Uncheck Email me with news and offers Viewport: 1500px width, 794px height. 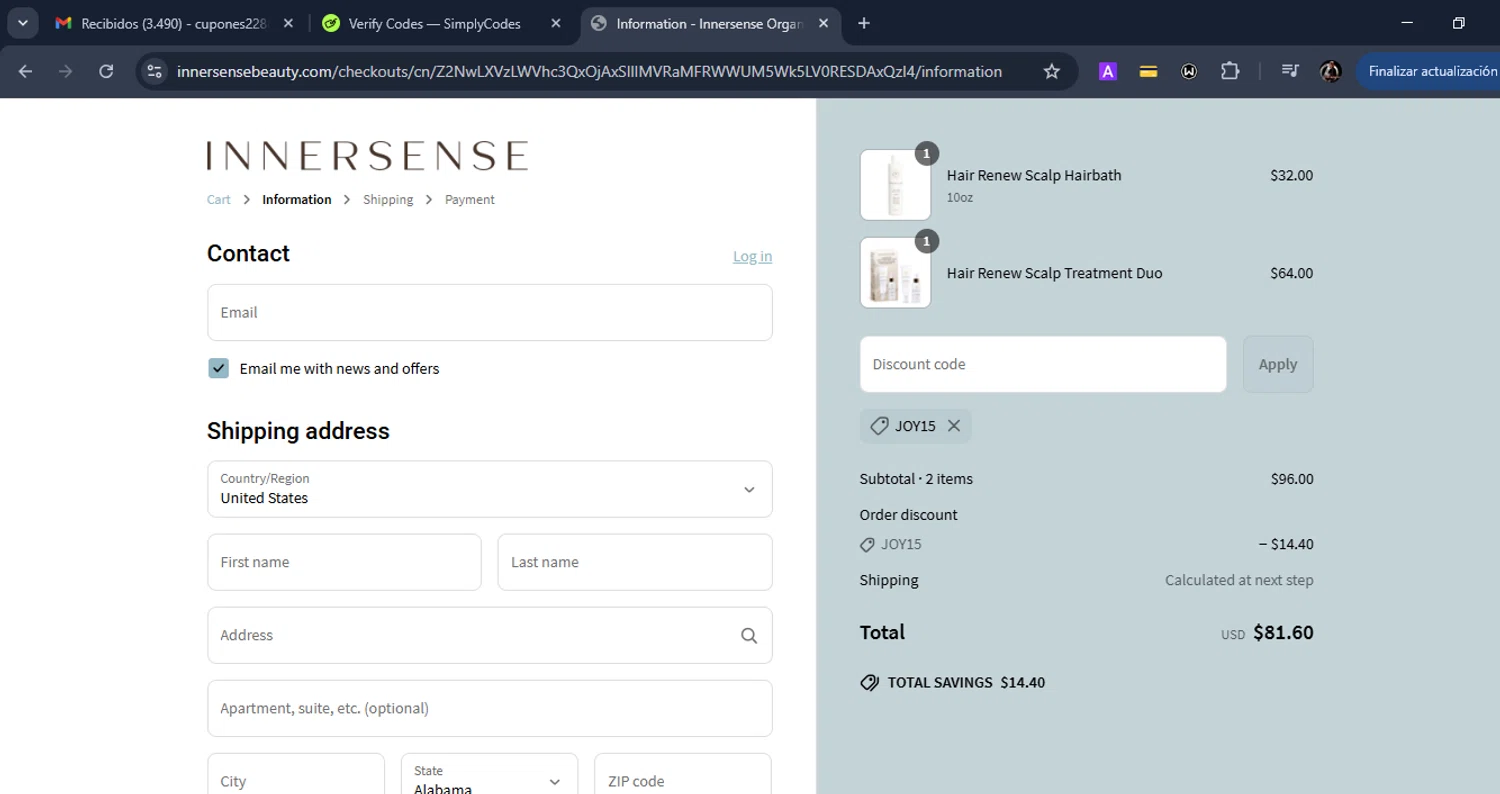tap(218, 368)
